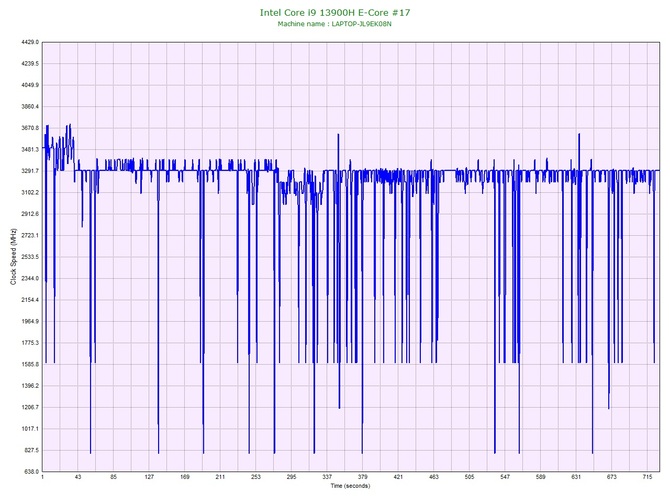Click the 1017.1 y-axis value
Viewport: 670px width, 503px height.
click(30, 429)
